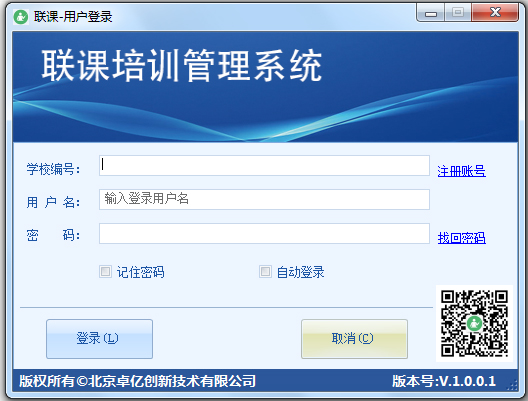Image resolution: width=528 pixels, height=401 pixels.
Task: Click the 版本号:V.1.0.0.1 version label
Action: click(444, 381)
